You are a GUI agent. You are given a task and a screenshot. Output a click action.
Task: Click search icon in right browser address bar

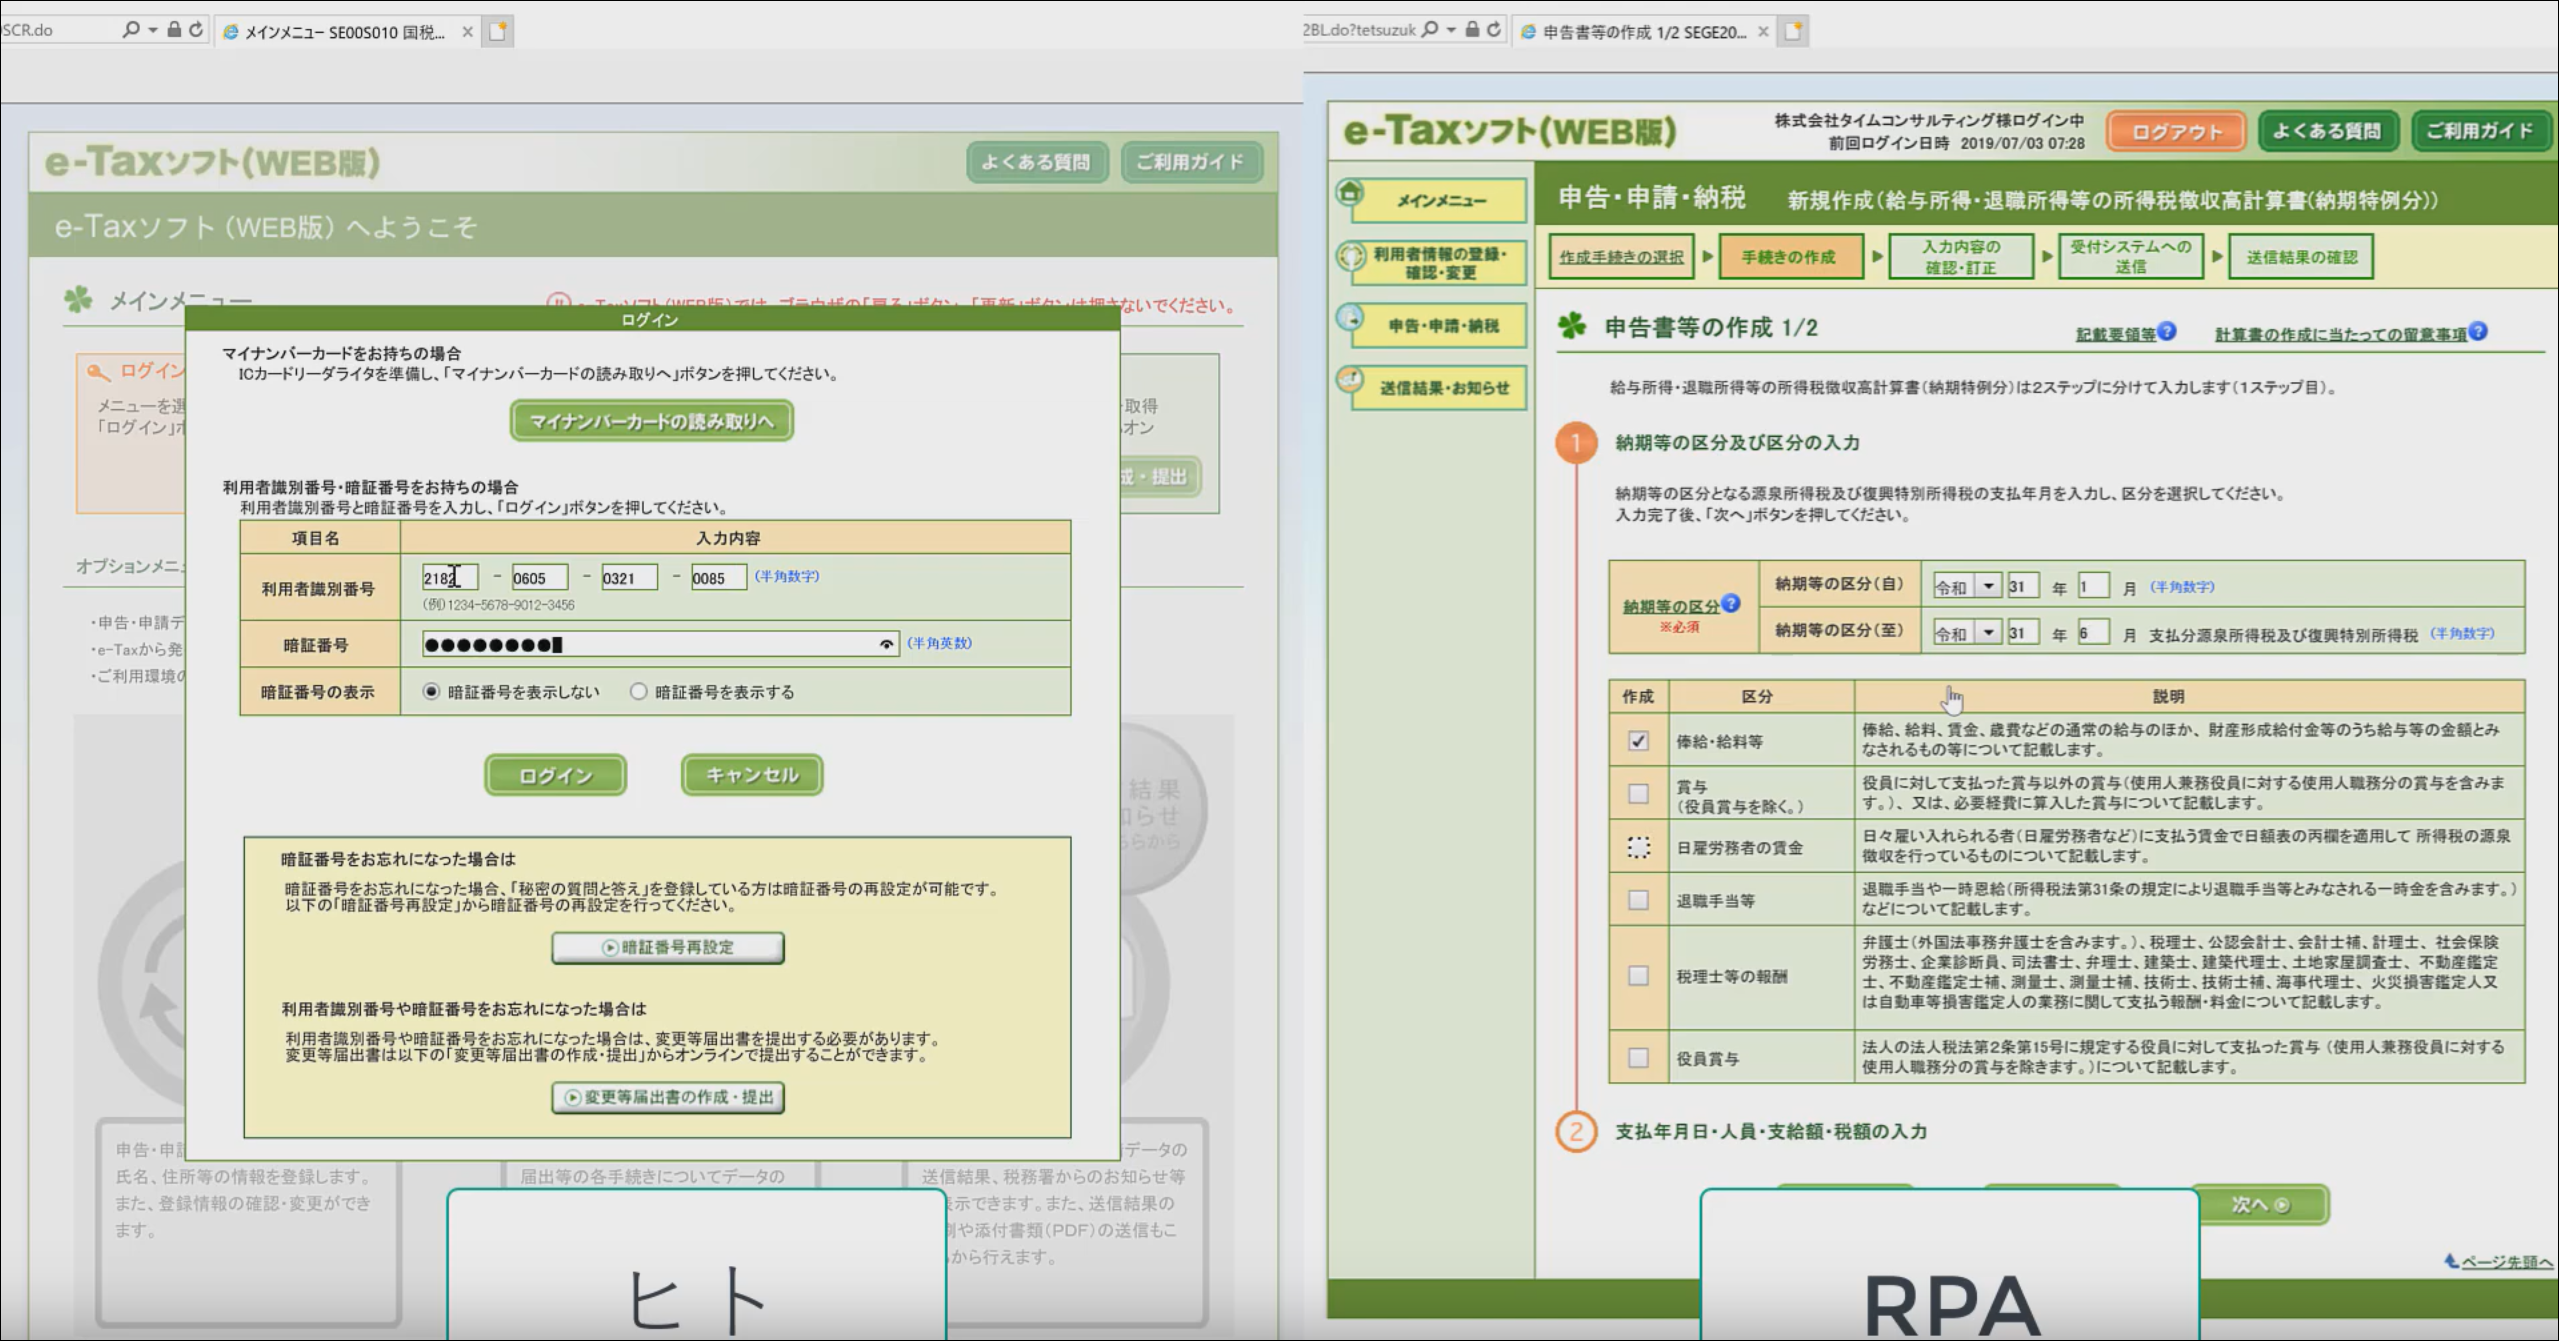(x=1430, y=30)
